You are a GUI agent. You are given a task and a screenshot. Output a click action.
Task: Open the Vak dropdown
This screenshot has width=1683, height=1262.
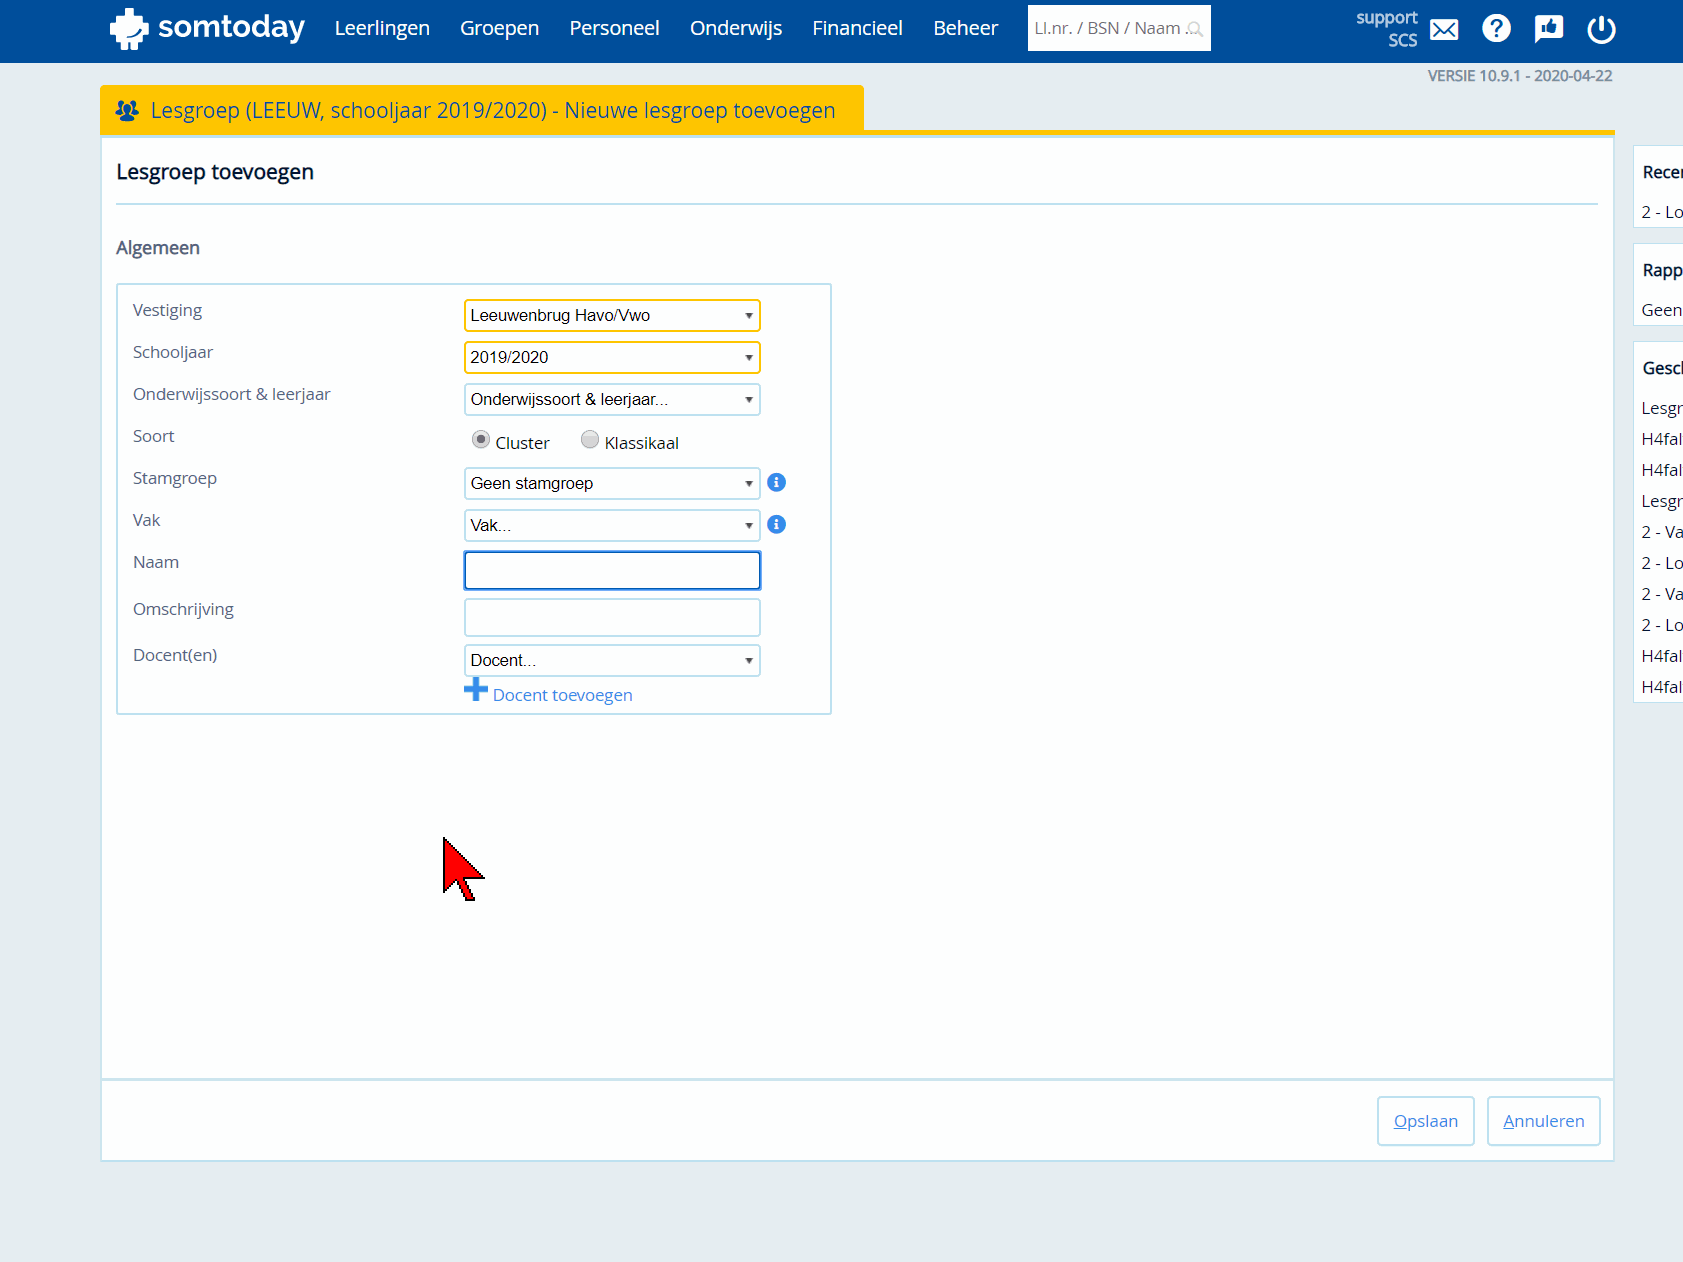click(x=612, y=526)
